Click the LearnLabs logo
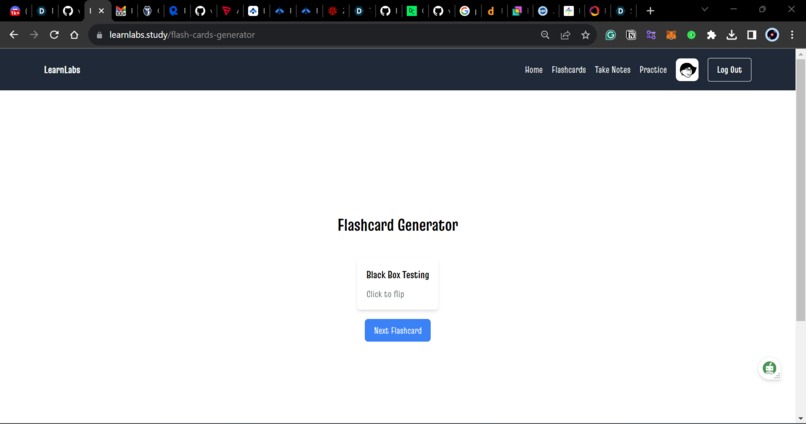This screenshot has width=806, height=424. (62, 70)
